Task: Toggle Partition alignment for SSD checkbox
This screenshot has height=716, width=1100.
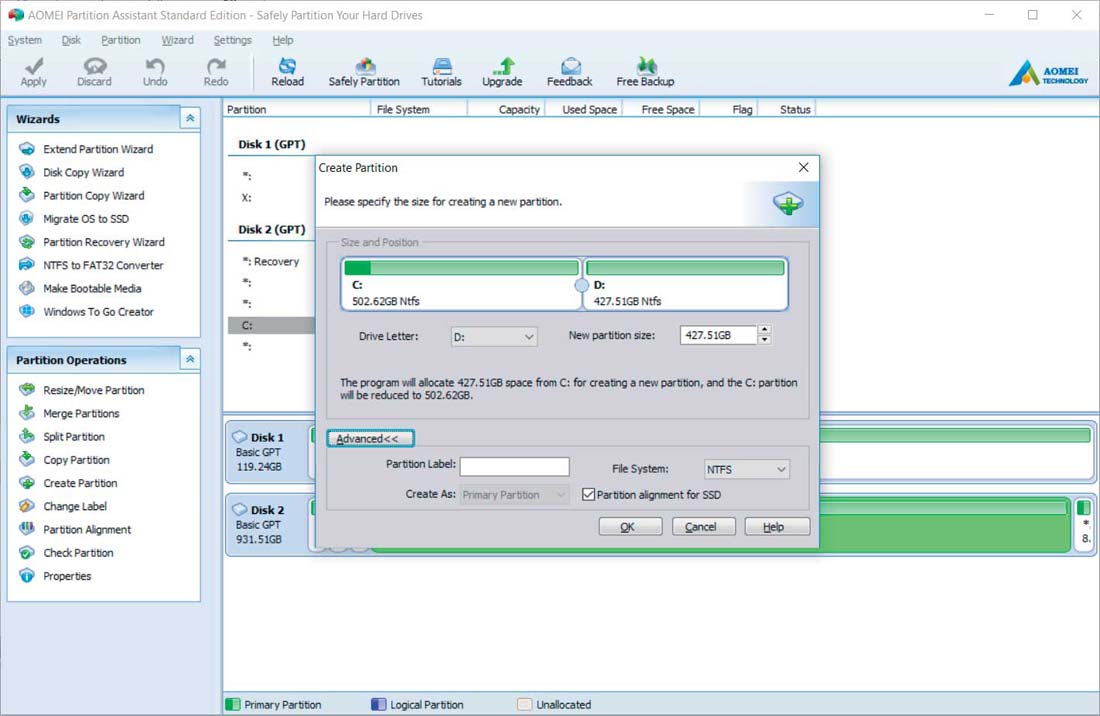Action: (589, 494)
